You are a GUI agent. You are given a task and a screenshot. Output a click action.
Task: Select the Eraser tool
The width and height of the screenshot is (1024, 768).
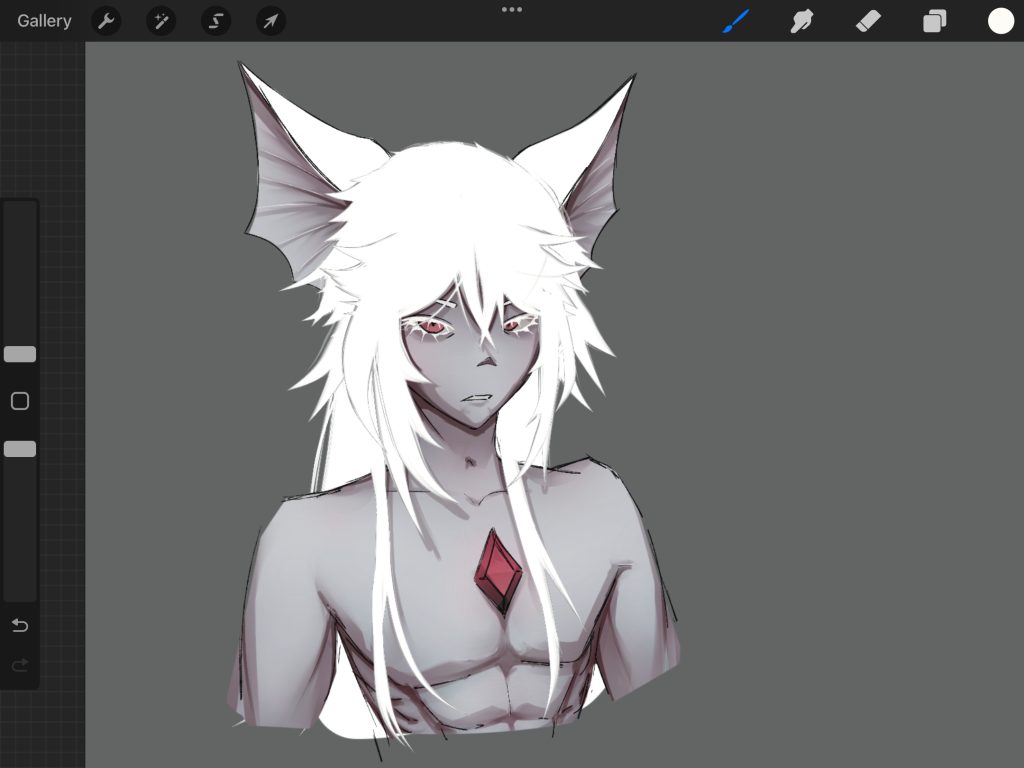click(868, 21)
